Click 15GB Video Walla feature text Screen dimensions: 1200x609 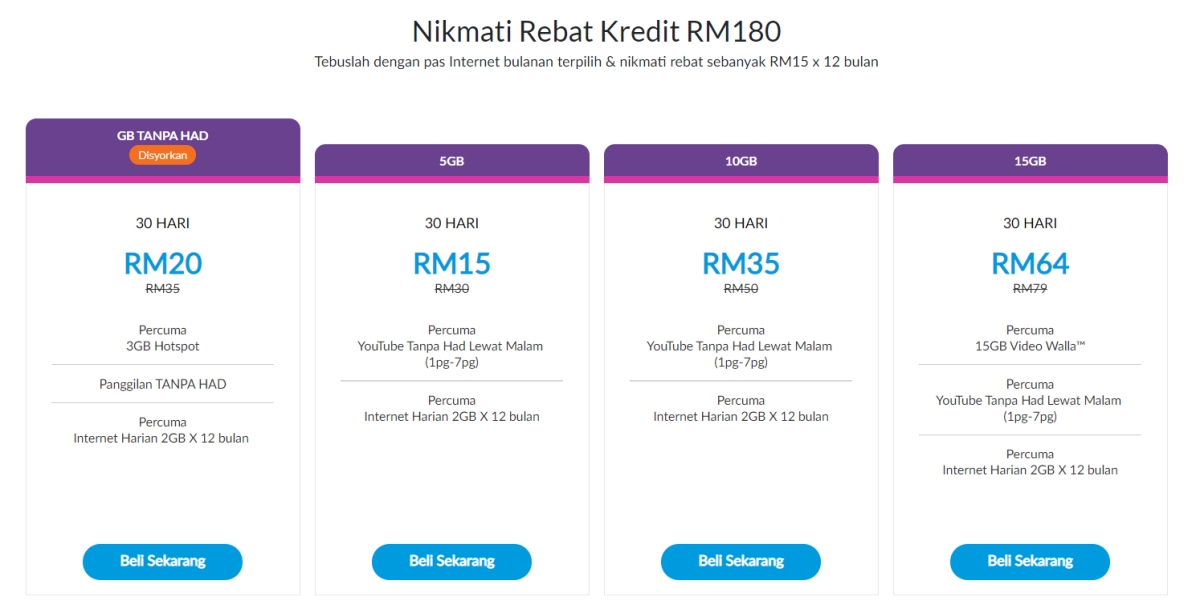coord(1030,346)
